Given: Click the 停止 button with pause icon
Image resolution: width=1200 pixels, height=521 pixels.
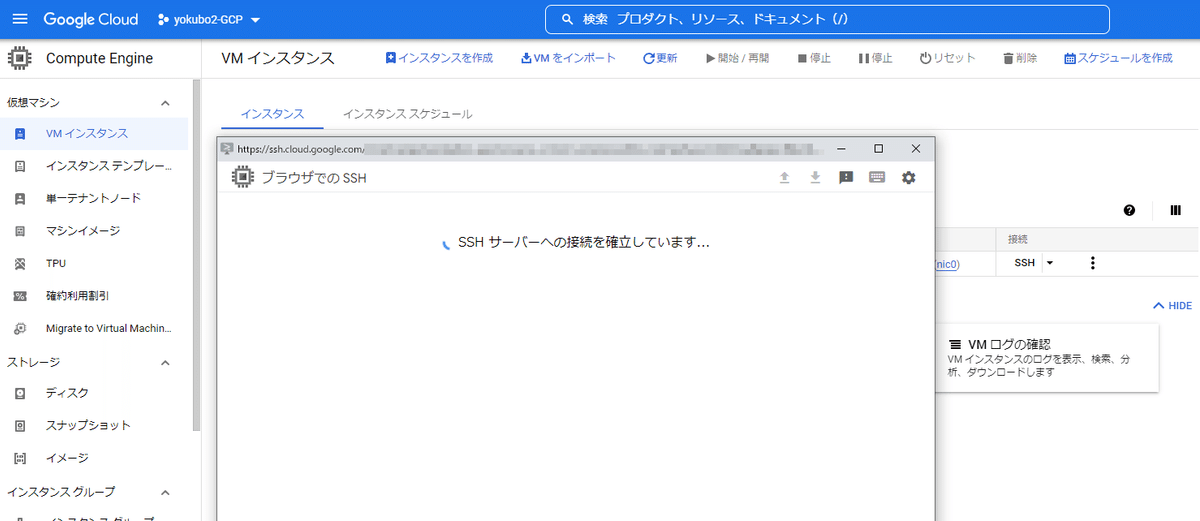Looking at the screenshot, I should coord(875,58).
